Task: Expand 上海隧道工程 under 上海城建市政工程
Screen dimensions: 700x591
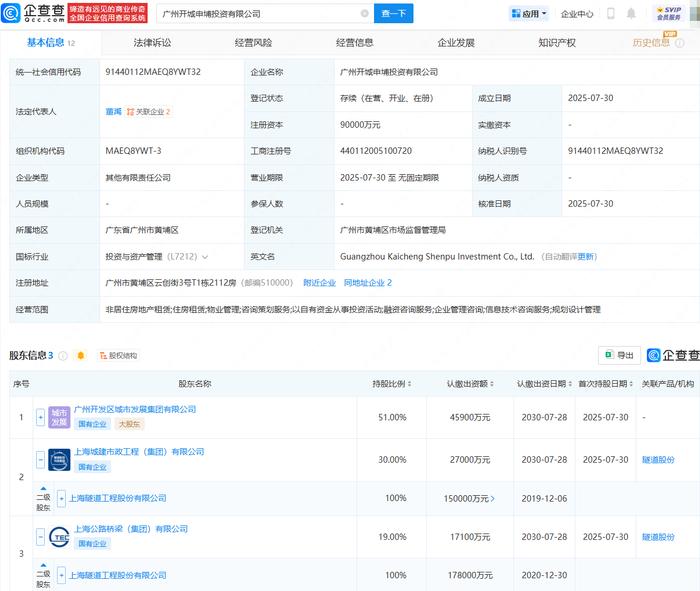Action: click(62, 498)
